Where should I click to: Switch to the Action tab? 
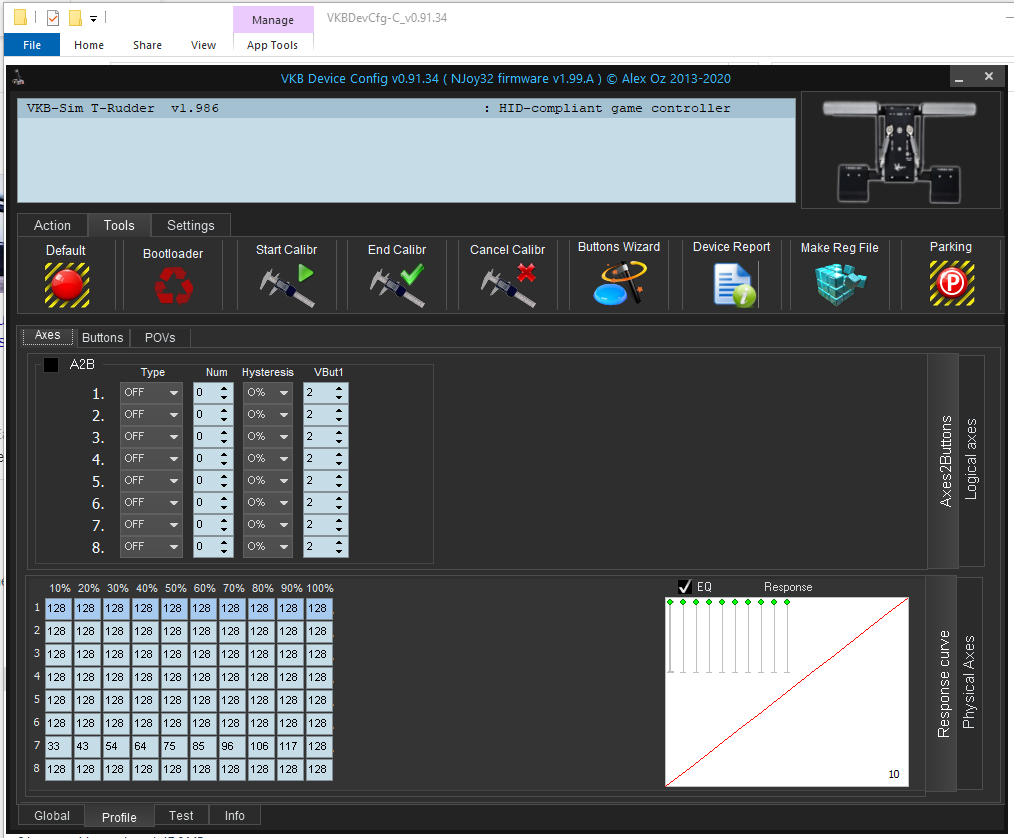(x=52, y=225)
